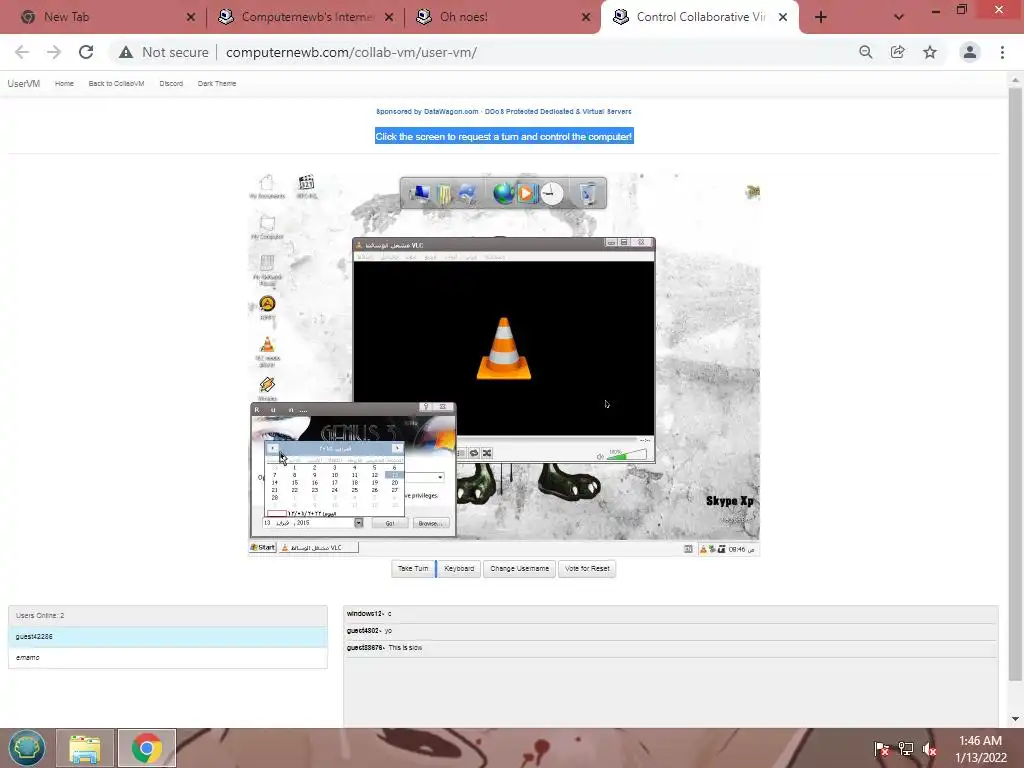Open the recycle bin icon in VM dock
The width and height of the screenshot is (1024, 768).
(588, 194)
